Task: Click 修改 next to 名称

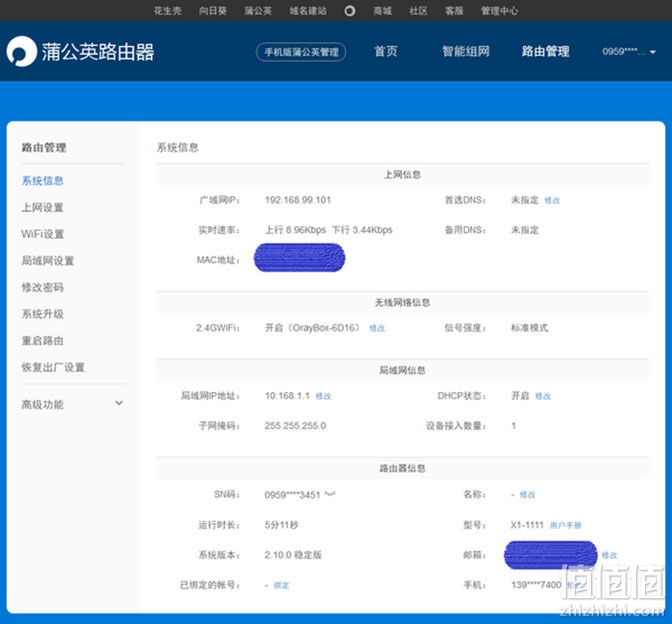Action: tap(528, 495)
